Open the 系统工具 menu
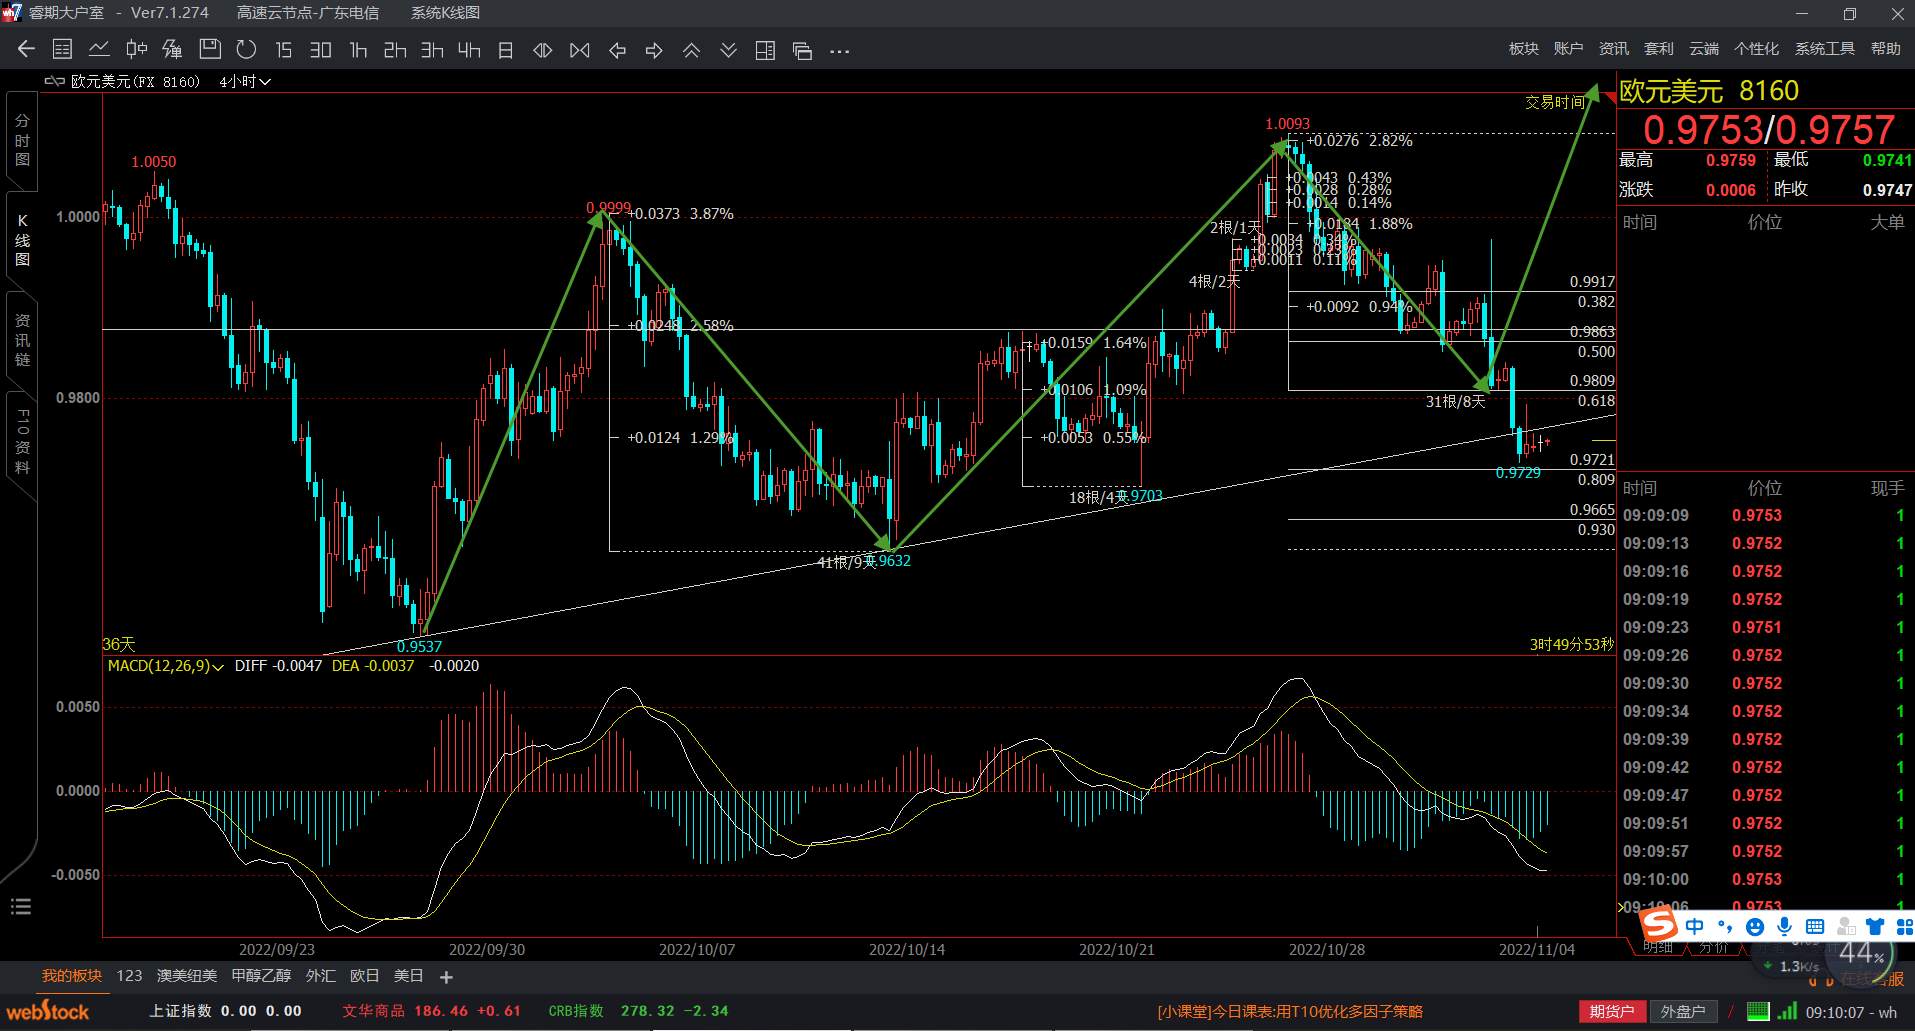The width and height of the screenshot is (1915, 1031). [1825, 49]
